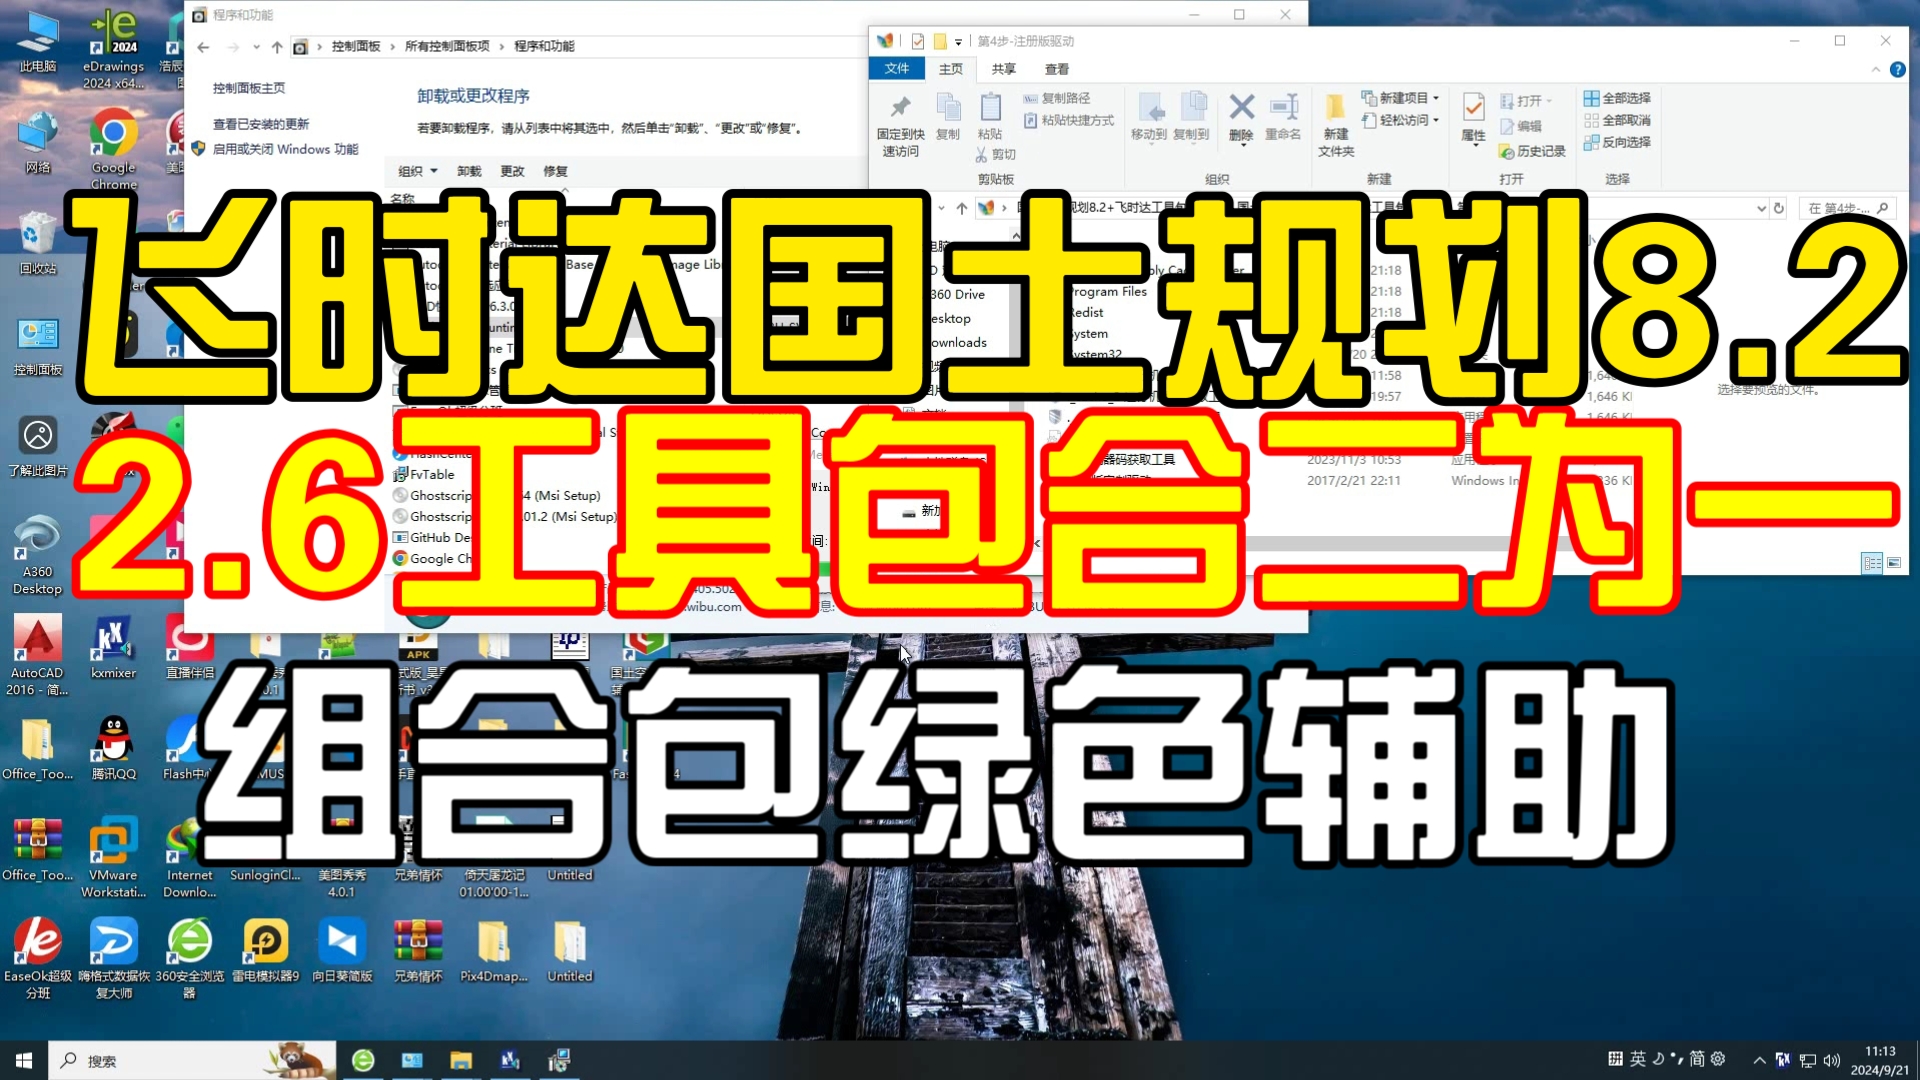Open Internet Download Manager desktop shortcut
Viewport: 1920px width, 1080px height.
point(189,857)
